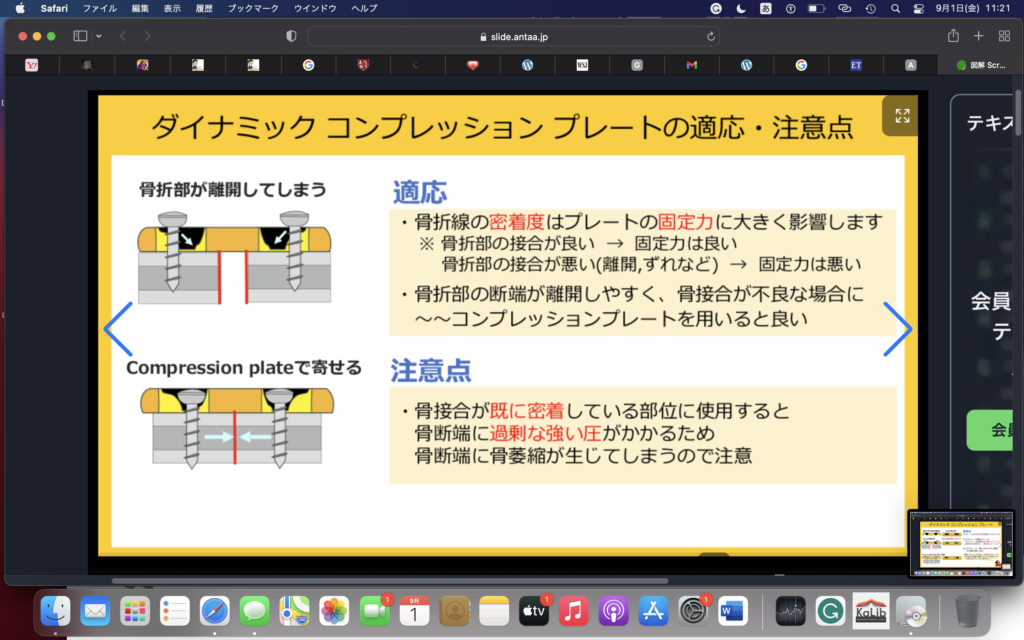Open a new tab with plus icon
Viewport: 1024px width, 640px height.
click(x=979, y=36)
